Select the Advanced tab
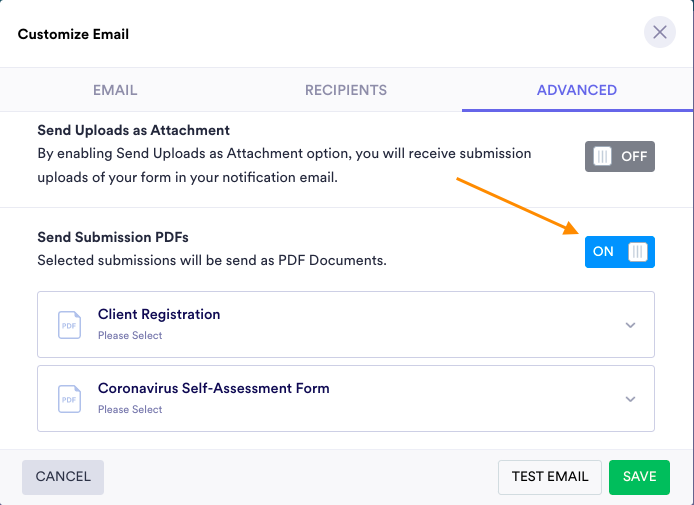Viewport: 694px width, 505px height. 577,90
